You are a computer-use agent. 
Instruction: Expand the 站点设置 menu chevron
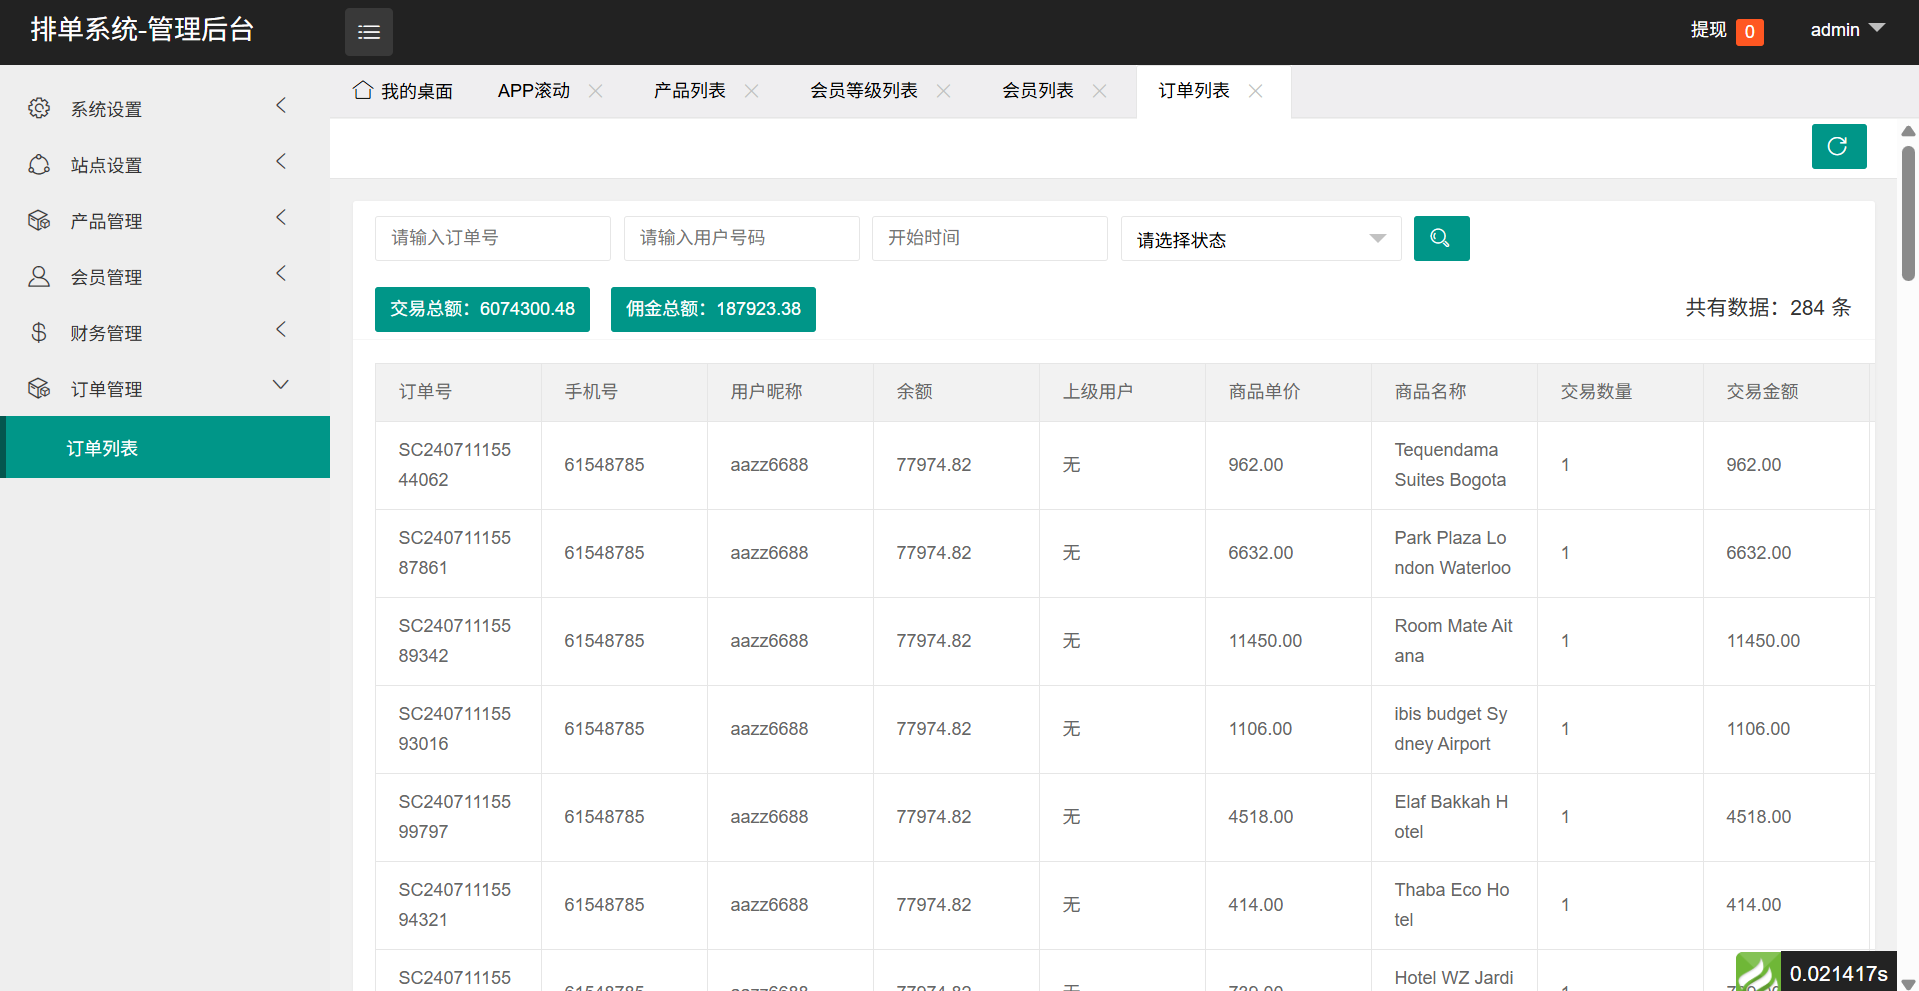[281, 161]
